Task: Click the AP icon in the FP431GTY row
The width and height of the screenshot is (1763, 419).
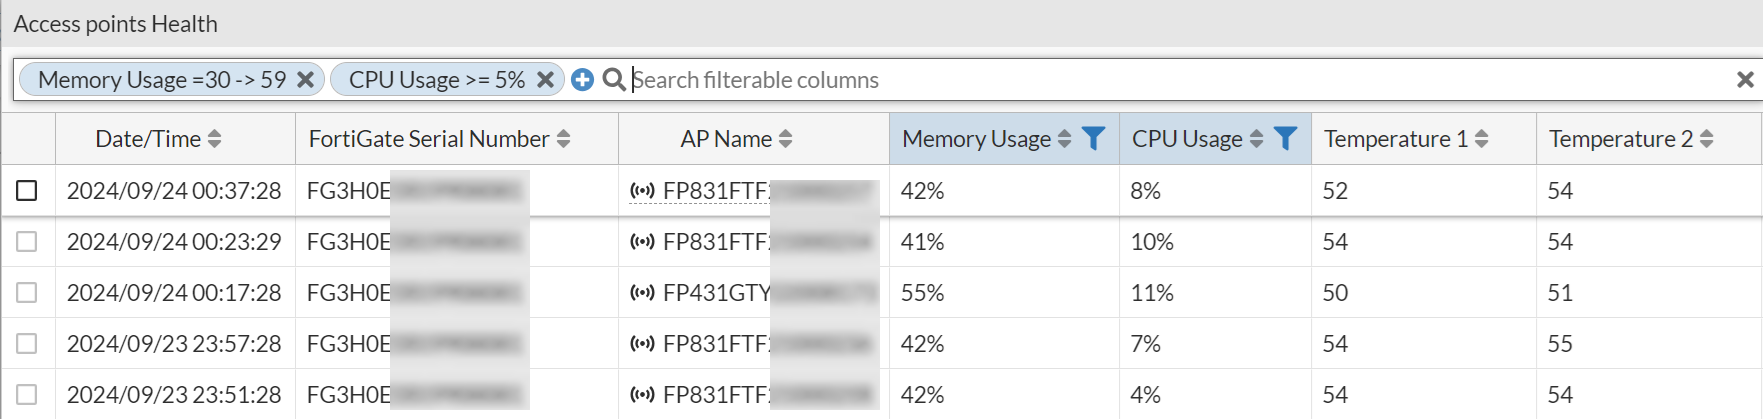Action: coord(642,293)
